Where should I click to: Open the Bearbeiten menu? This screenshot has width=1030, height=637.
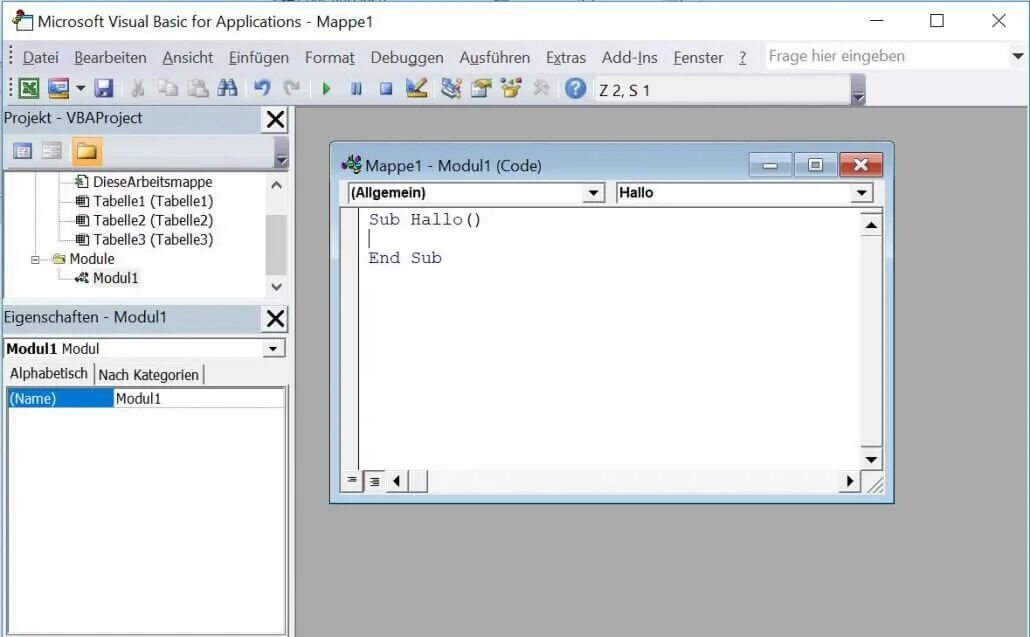click(110, 58)
